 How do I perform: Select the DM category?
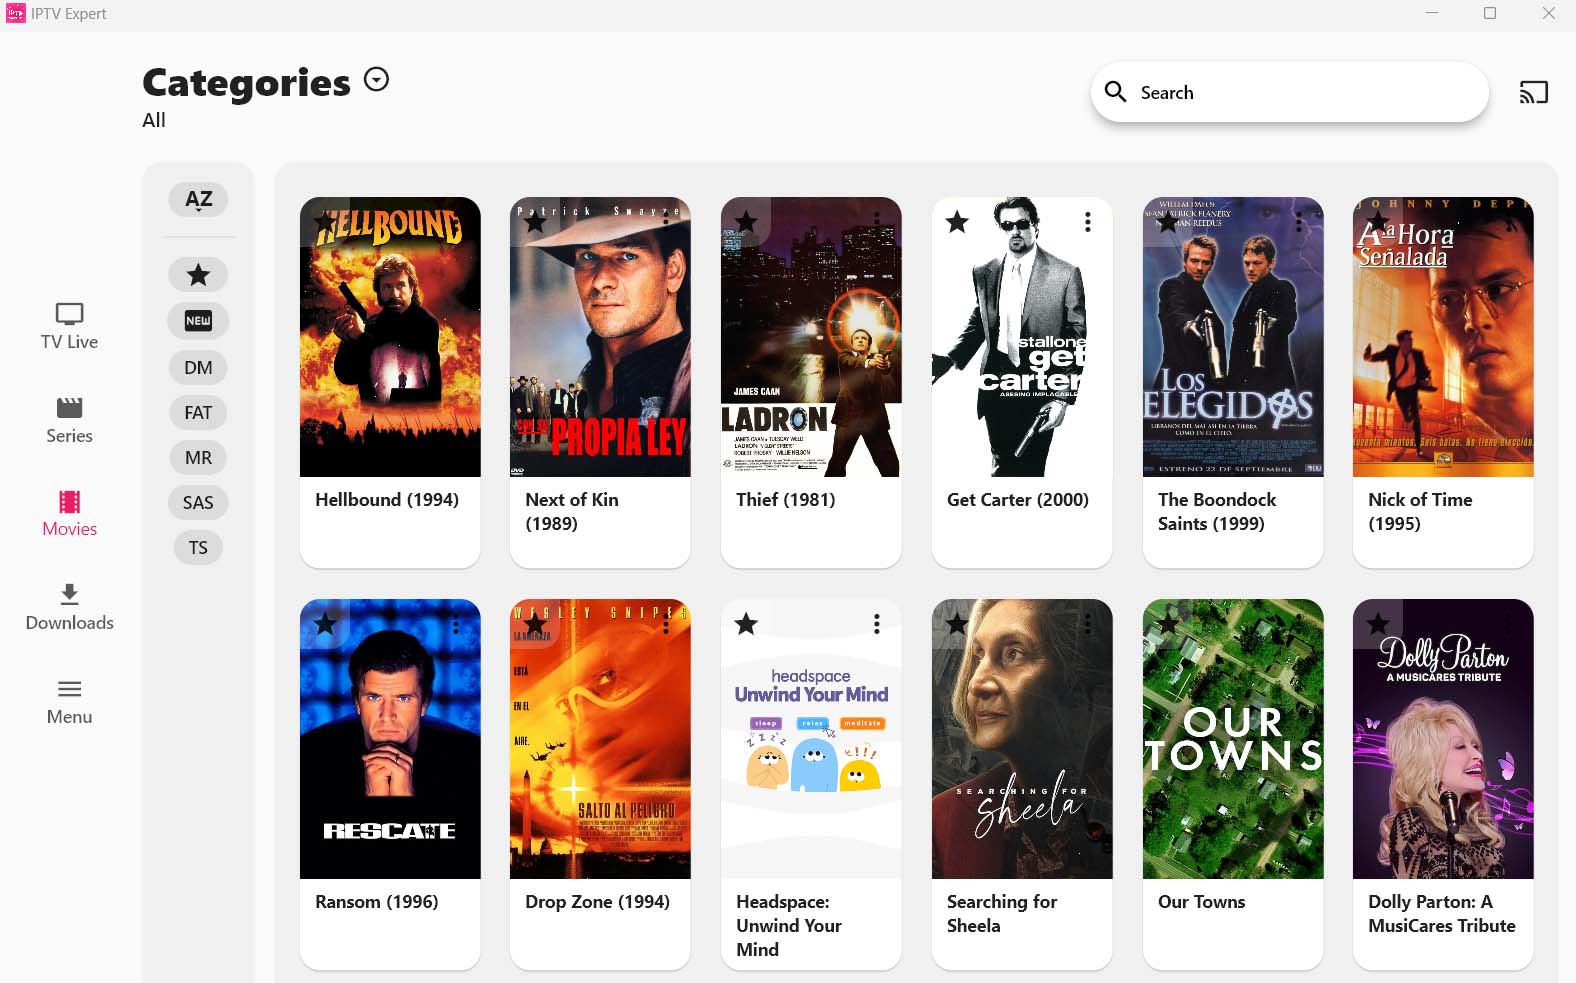[198, 367]
